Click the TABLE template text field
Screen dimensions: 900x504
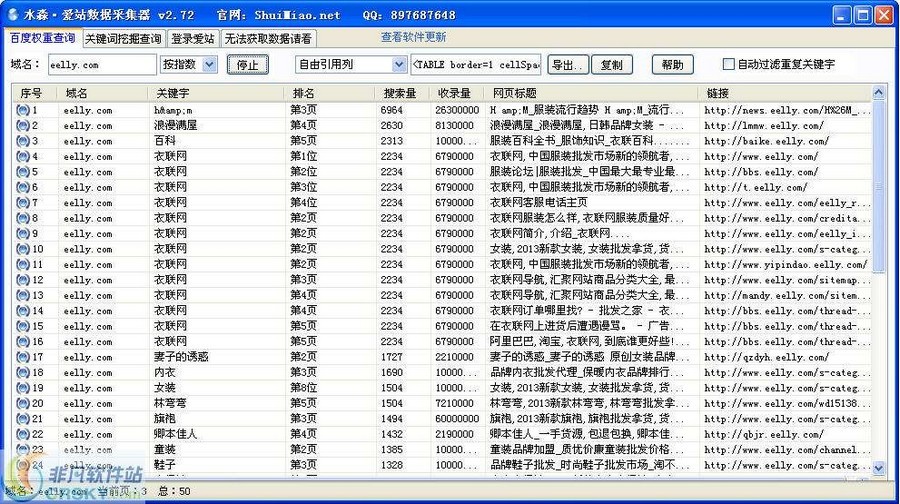tap(476, 65)
